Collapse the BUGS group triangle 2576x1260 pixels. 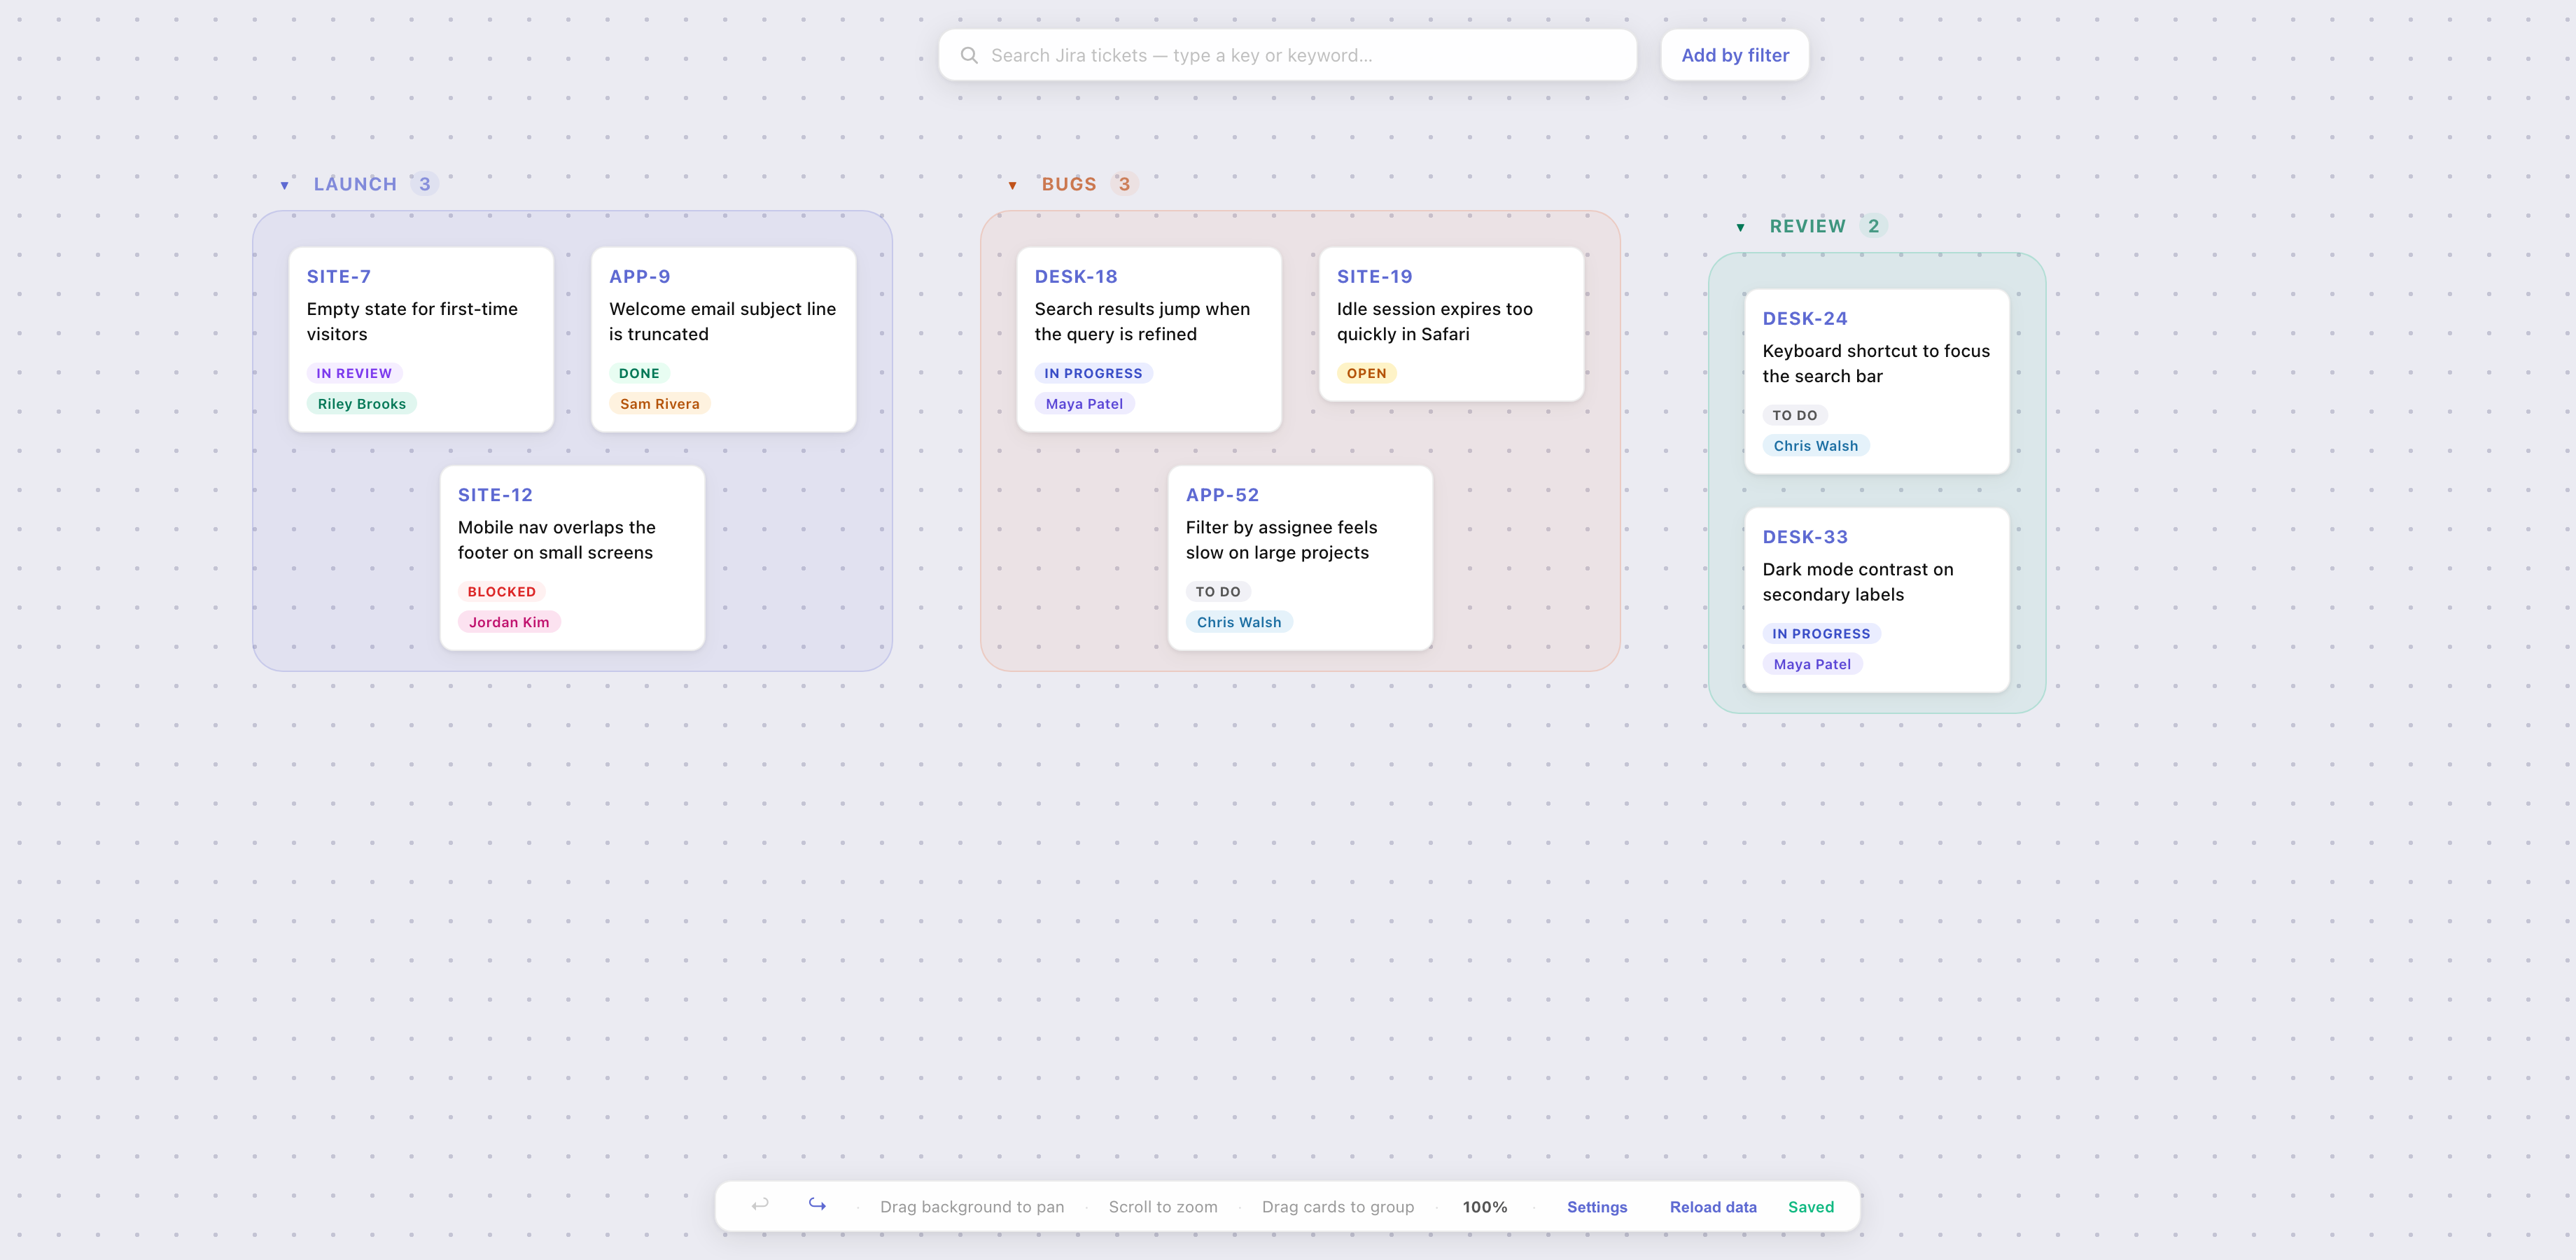click(x=1013, y=185)
